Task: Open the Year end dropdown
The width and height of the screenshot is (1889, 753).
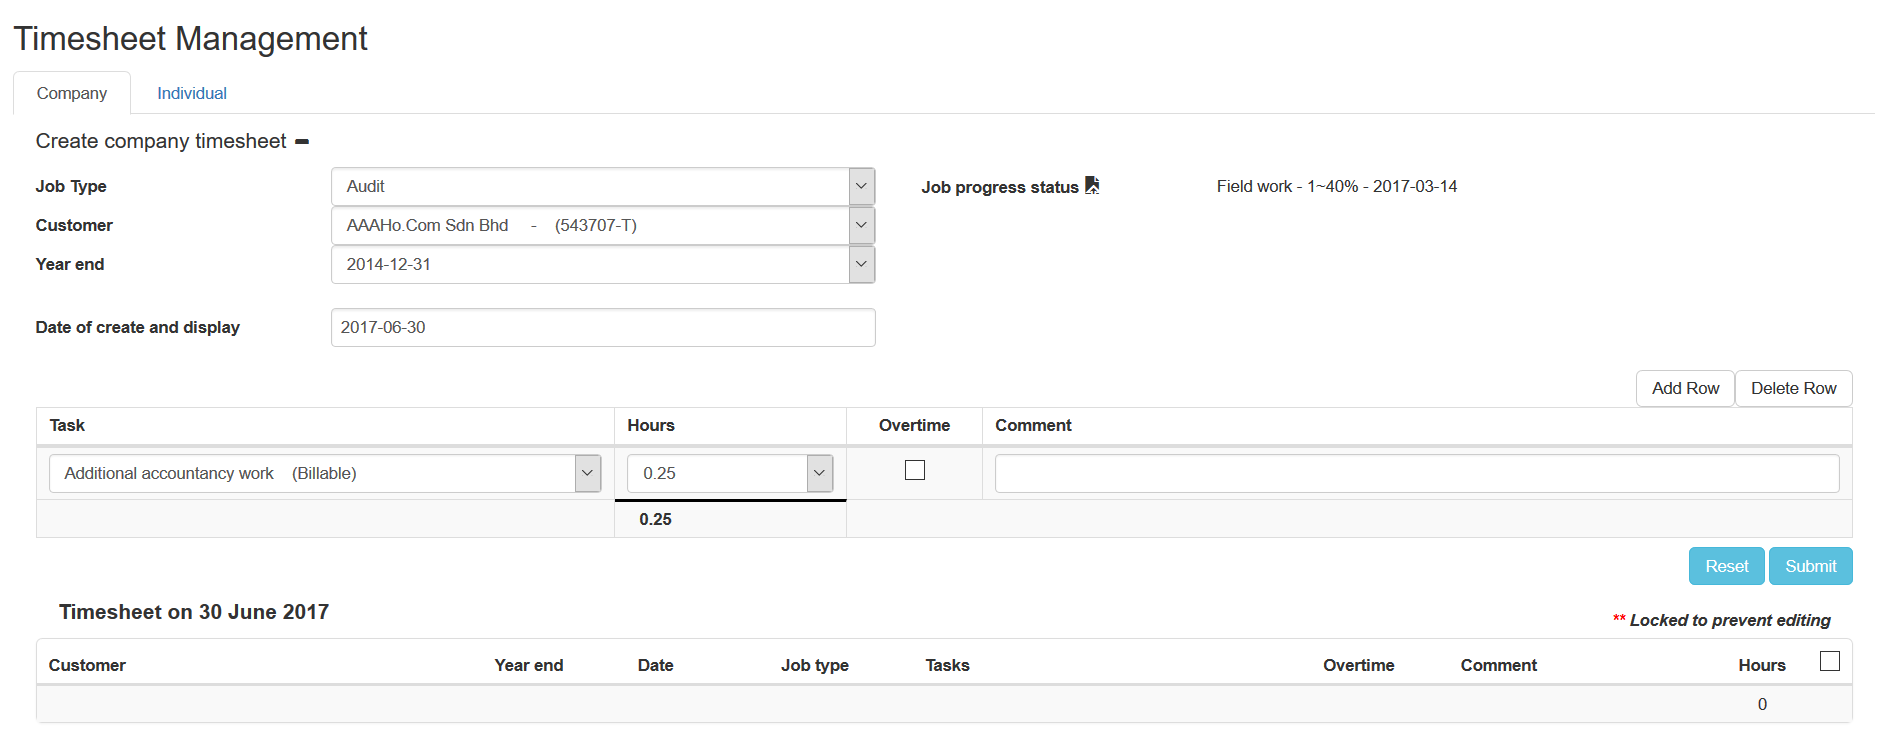Action: point(861,265)
